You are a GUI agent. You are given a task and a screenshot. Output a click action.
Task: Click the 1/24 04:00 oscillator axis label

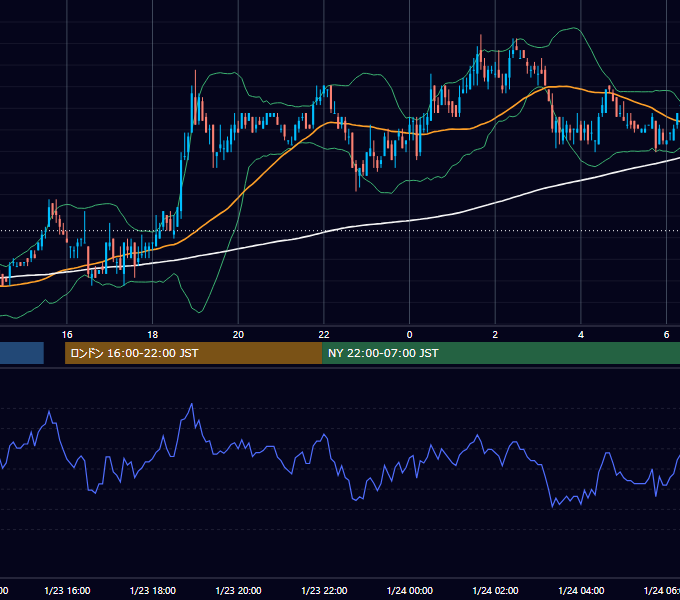click(581, 590)
